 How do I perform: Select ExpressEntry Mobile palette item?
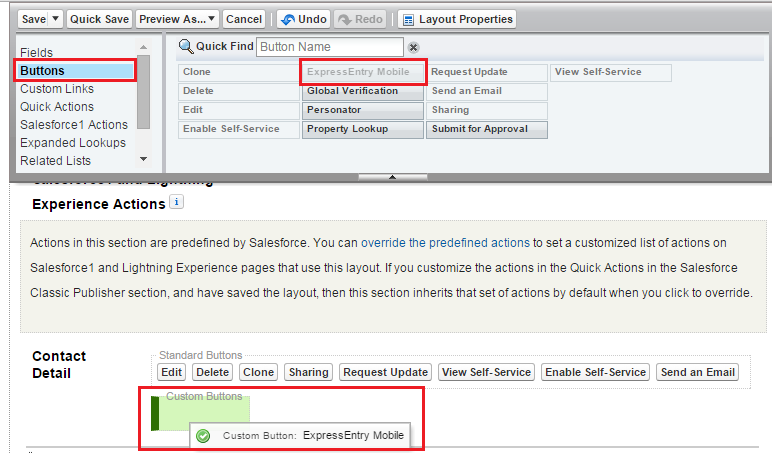363,72
